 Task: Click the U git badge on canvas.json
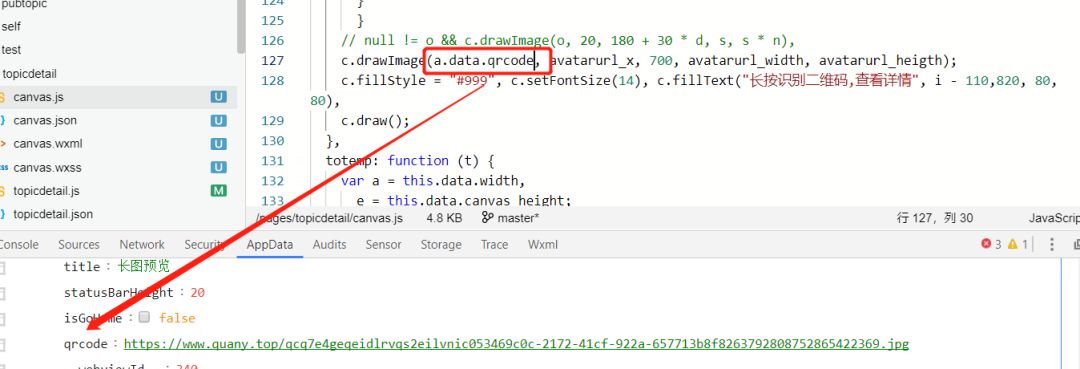[218, 120]
